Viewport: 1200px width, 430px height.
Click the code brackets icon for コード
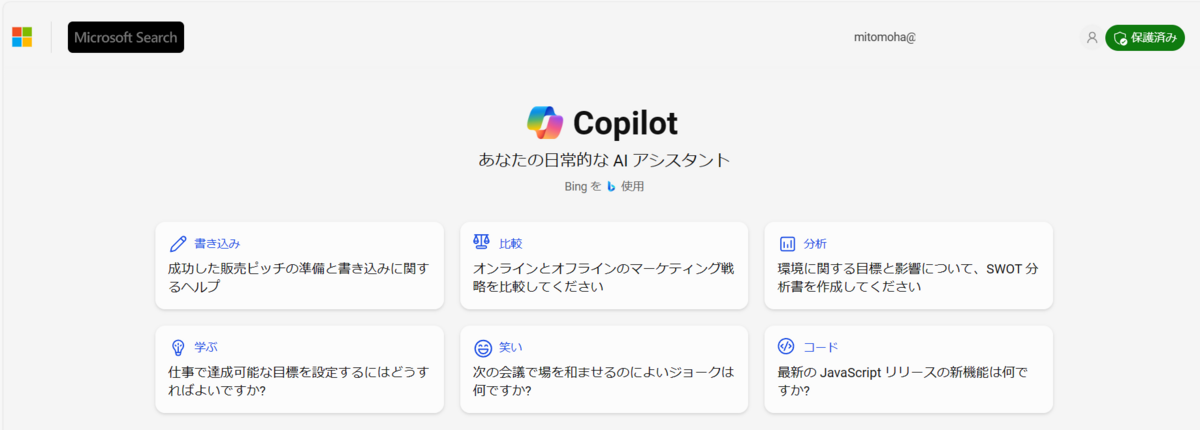point(786,346)
